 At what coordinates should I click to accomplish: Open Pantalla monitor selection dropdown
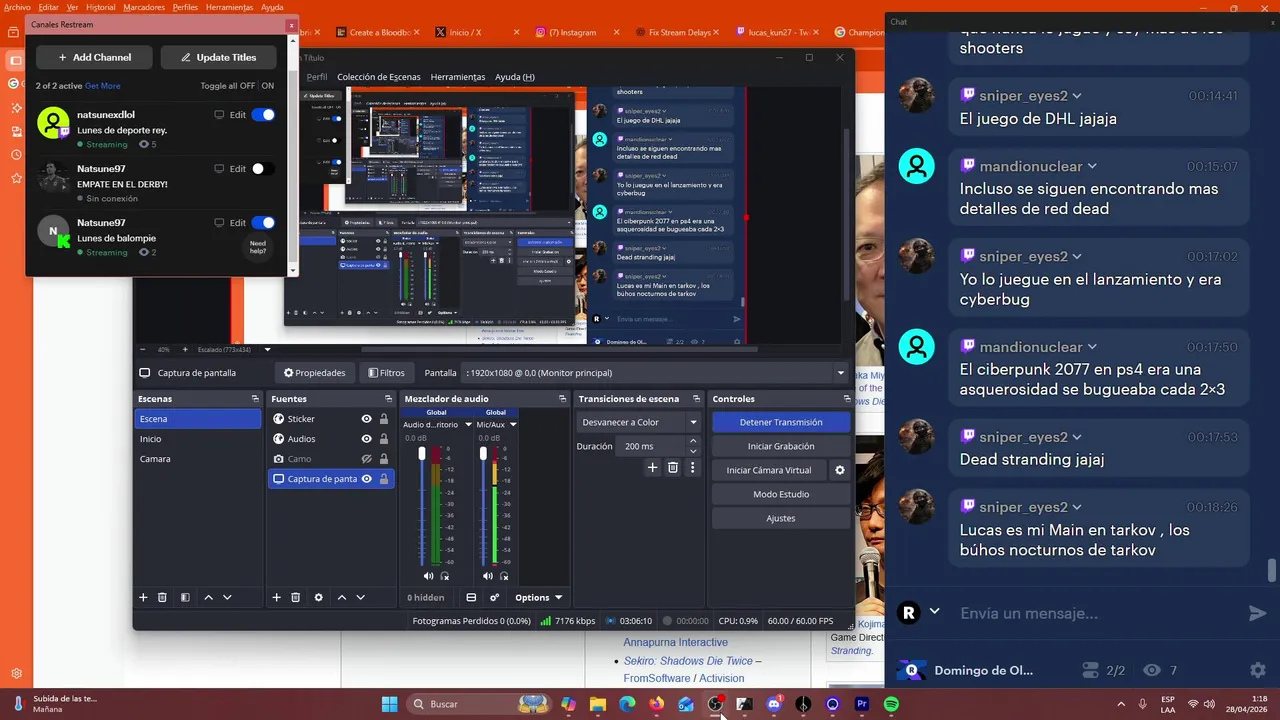(655, 373)
